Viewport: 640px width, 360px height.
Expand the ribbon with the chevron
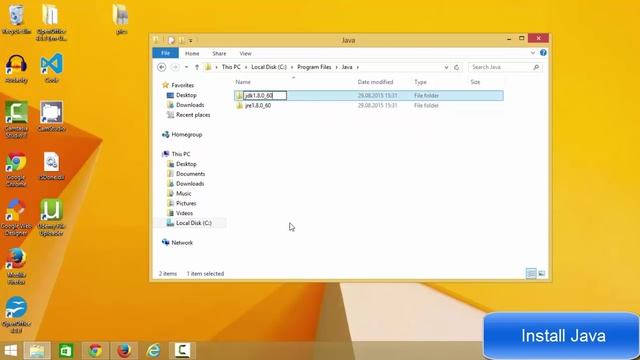coord(533,53)
